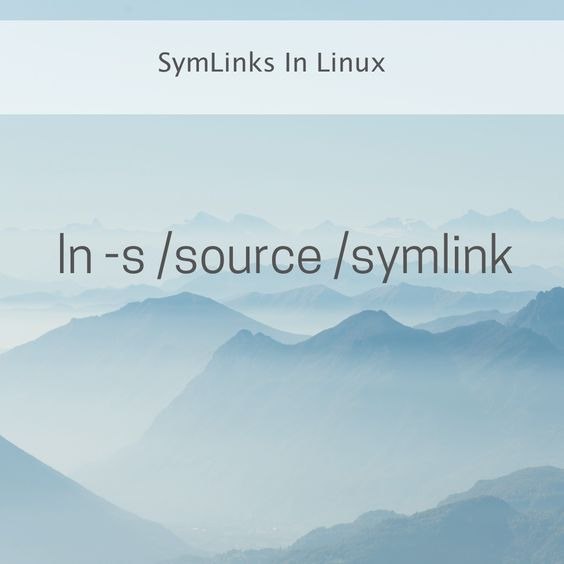The width and height of the screenshot is (564, 564).
Task: Click the white title banner right of title
Action: pos(475,67)
